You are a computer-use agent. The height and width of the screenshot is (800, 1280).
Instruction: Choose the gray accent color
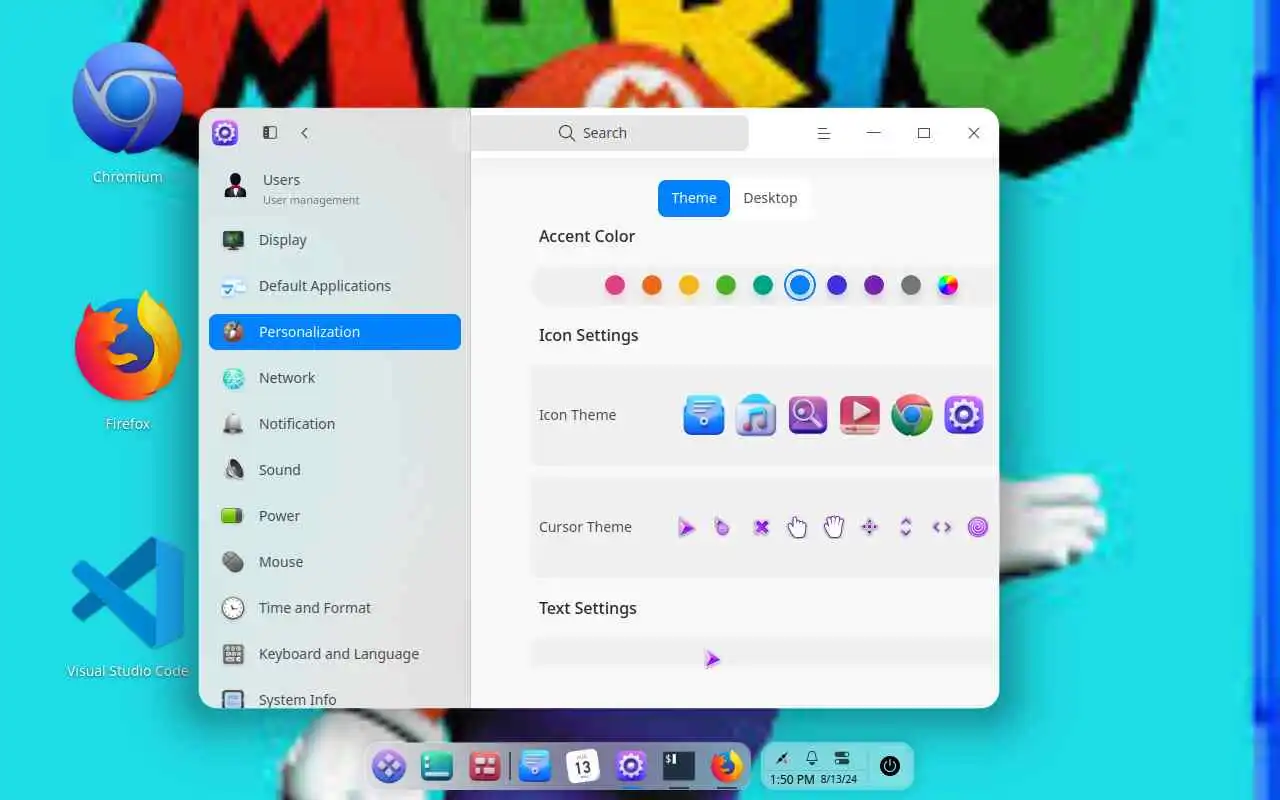tap(911, 286)
